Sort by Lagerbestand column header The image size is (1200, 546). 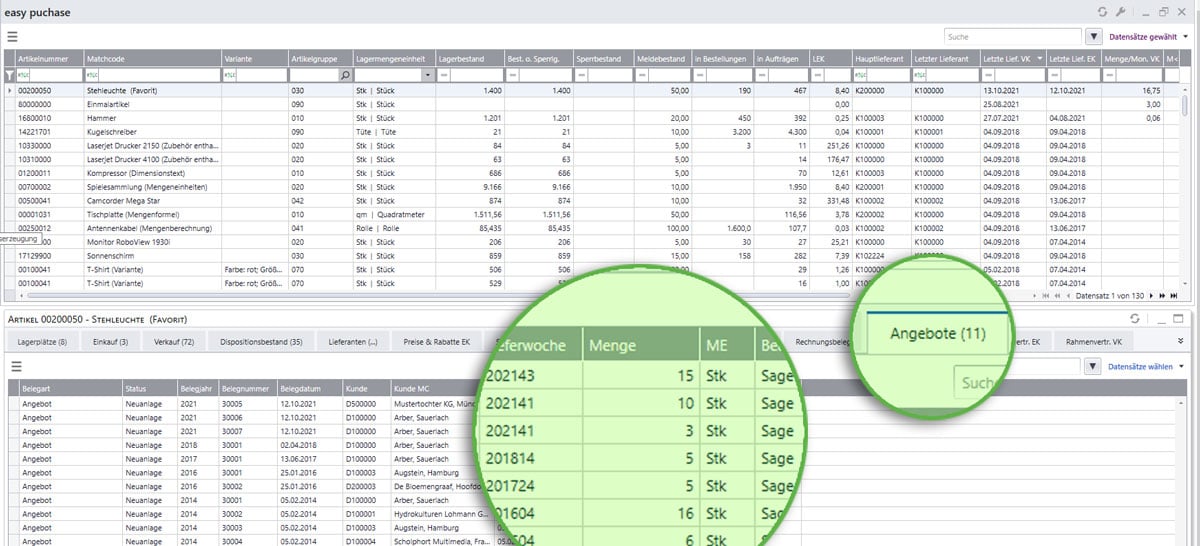[470, 59]
